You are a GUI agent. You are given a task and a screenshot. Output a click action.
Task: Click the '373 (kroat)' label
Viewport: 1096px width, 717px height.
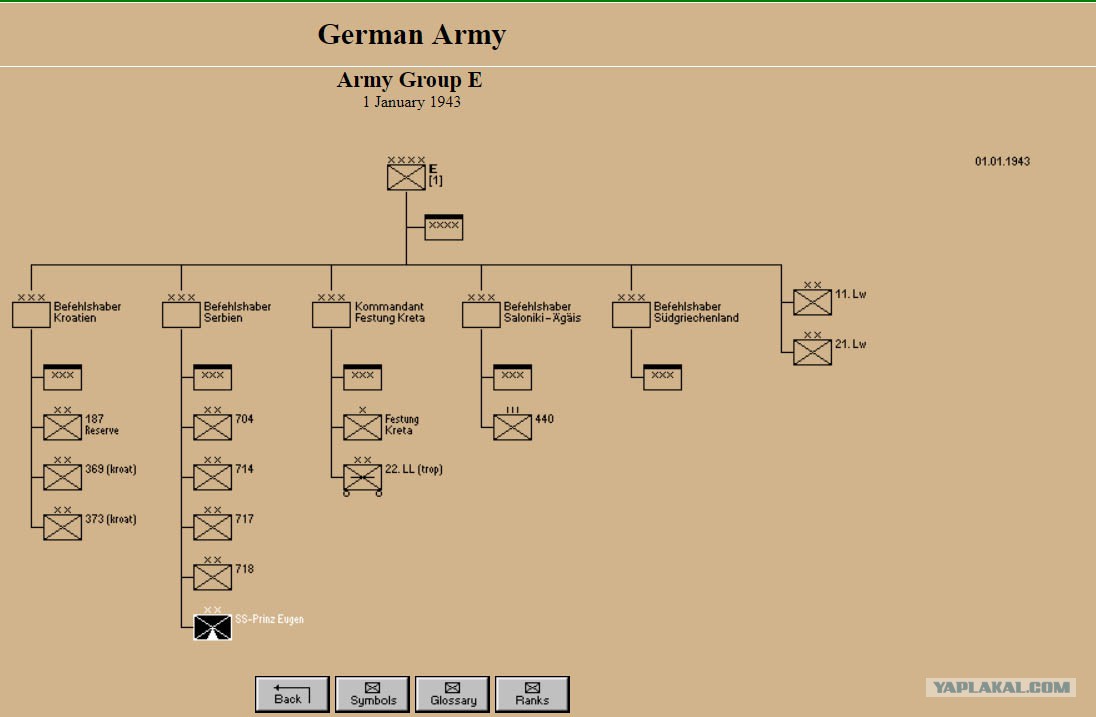click(x=110, y=519)
